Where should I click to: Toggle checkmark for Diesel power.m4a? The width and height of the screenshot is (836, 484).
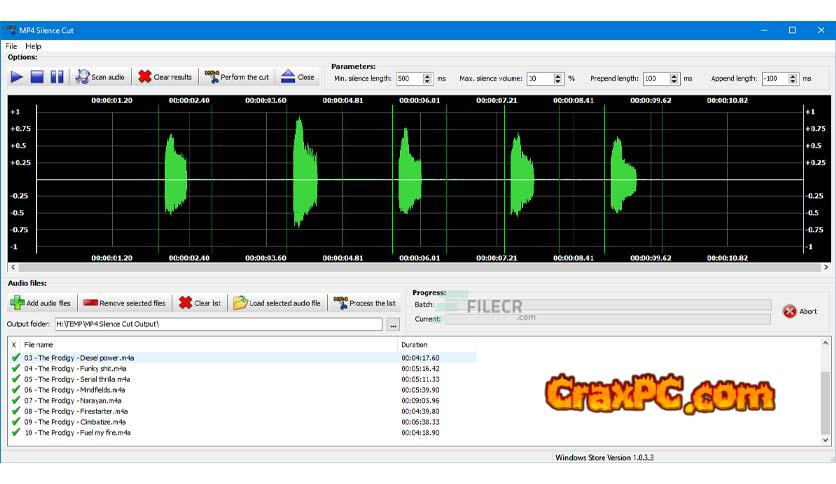[x=15, y=357]
